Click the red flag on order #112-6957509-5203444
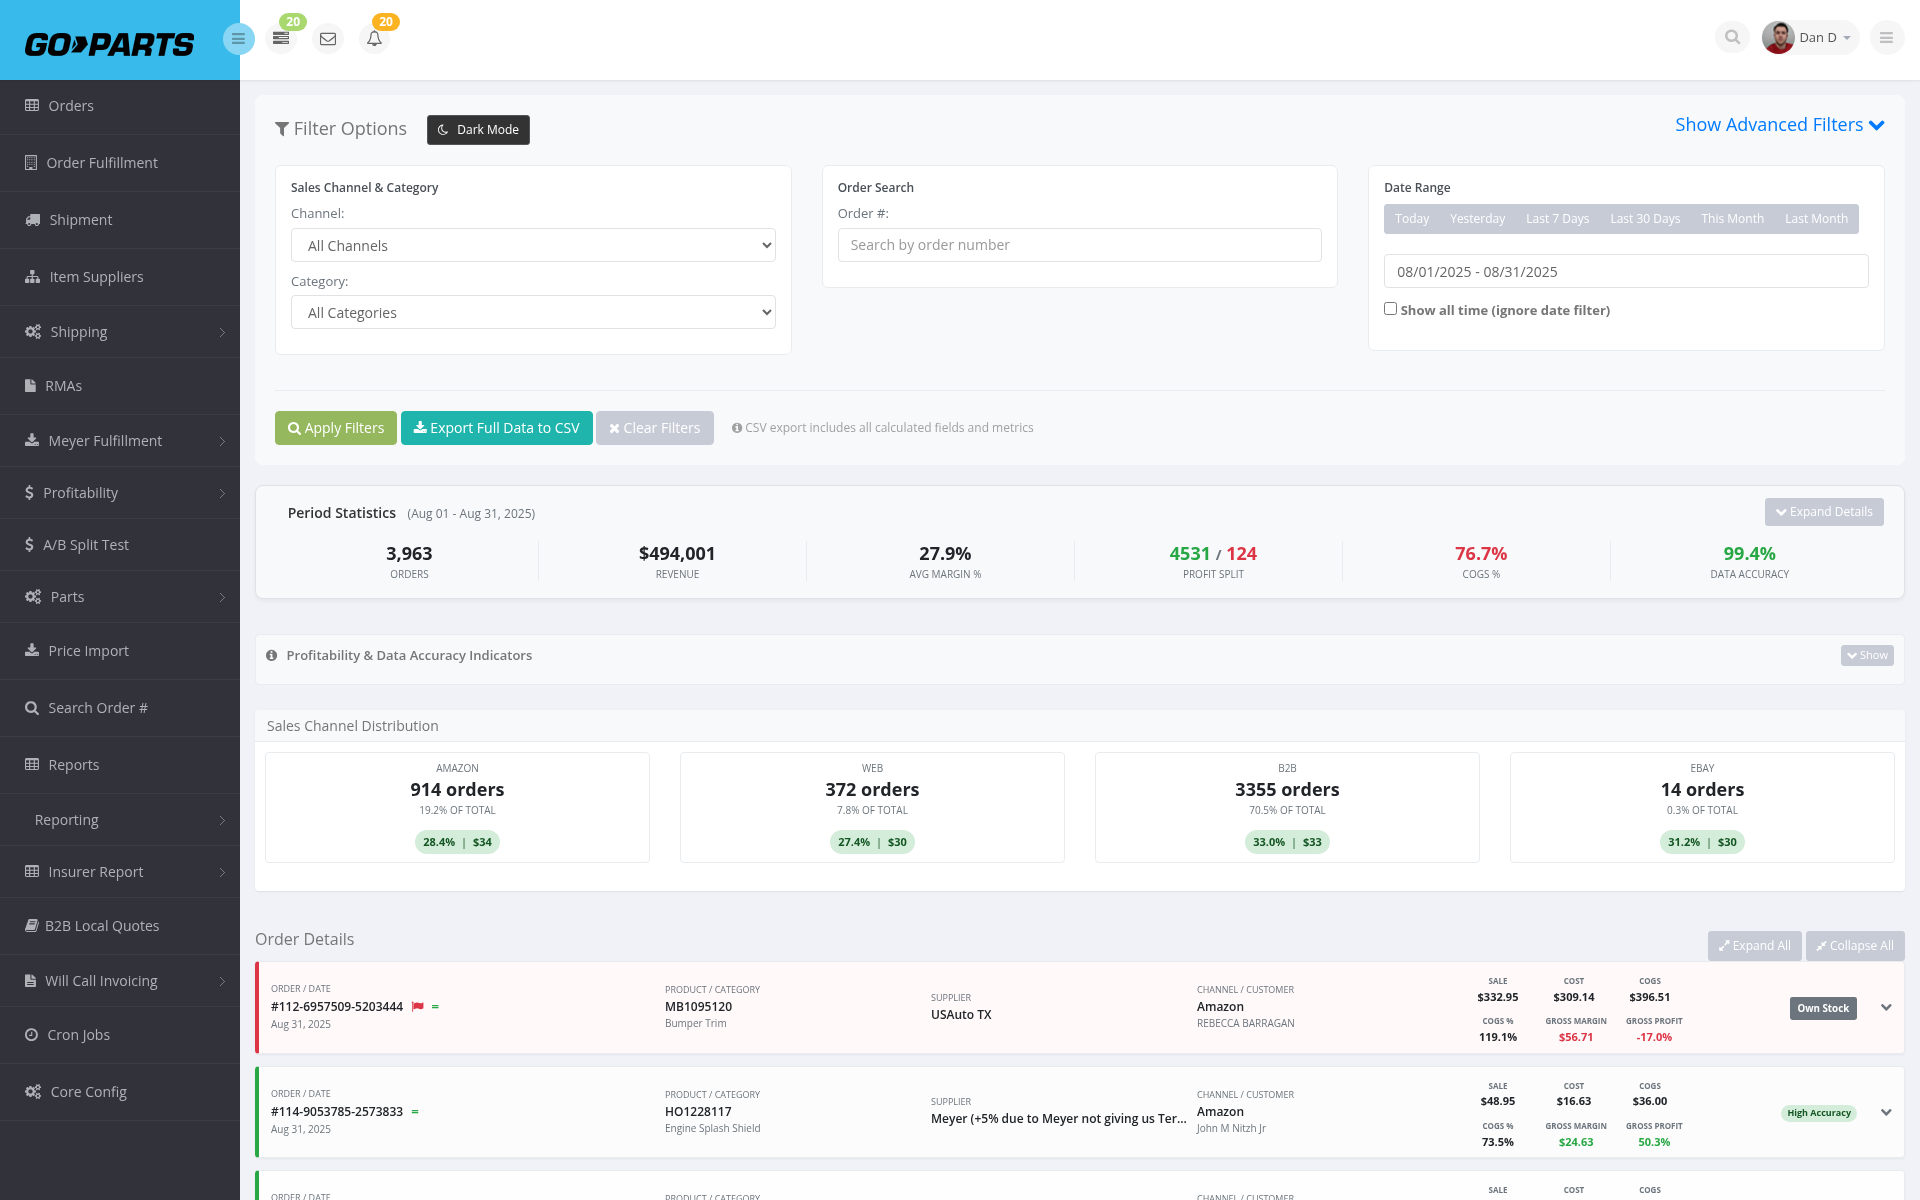1920x1200 pixels. (x=418, y=1006)
